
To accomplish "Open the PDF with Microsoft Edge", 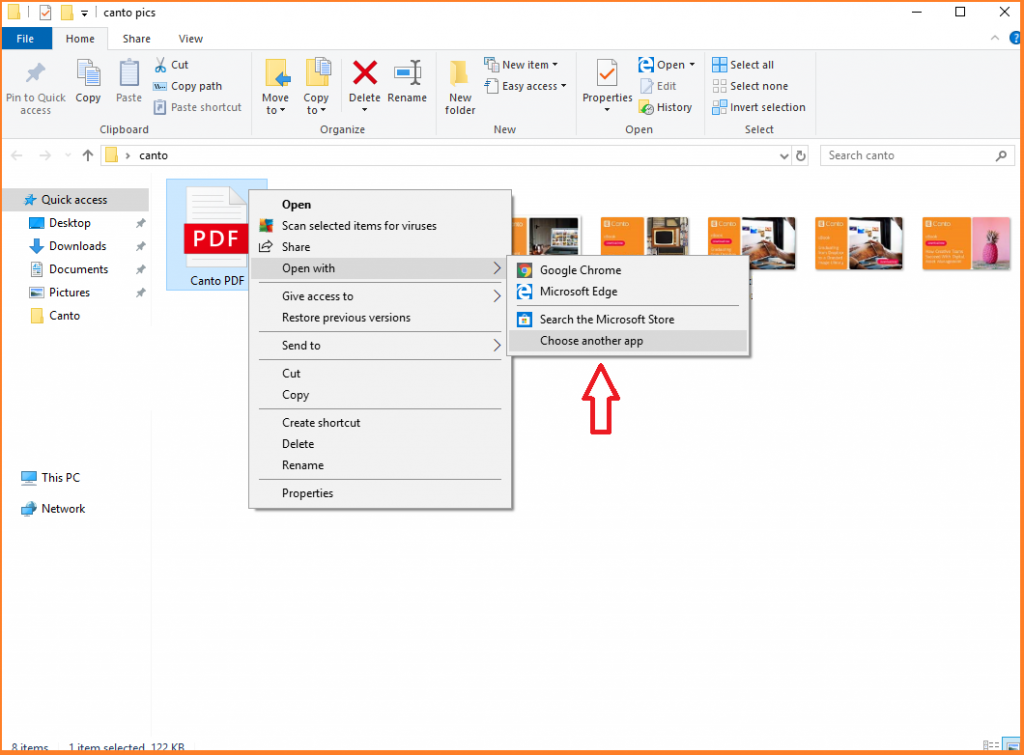I will pyautogui.click(x=582, y=292).
